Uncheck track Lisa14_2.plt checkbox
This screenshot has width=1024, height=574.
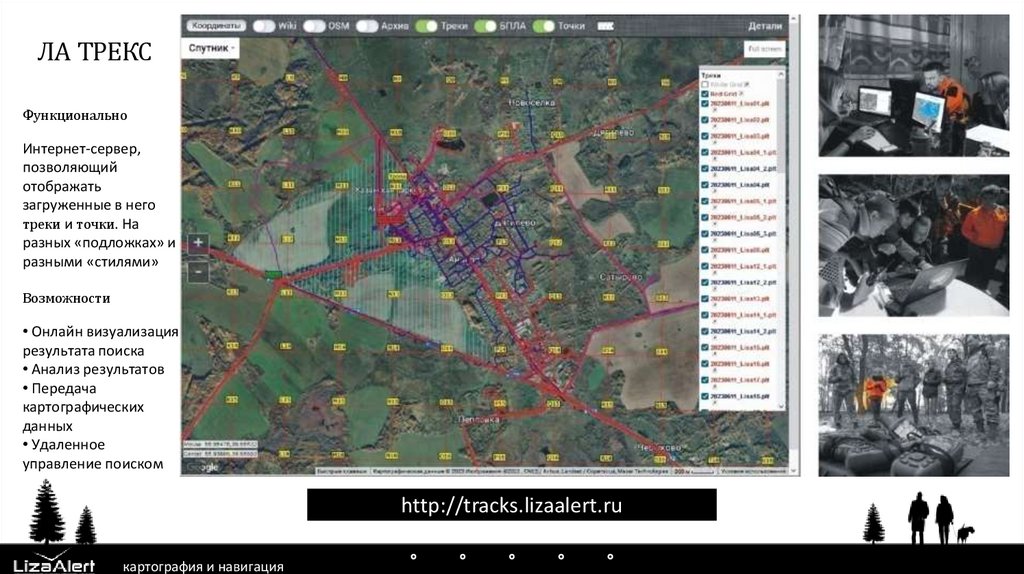(705, 332)
